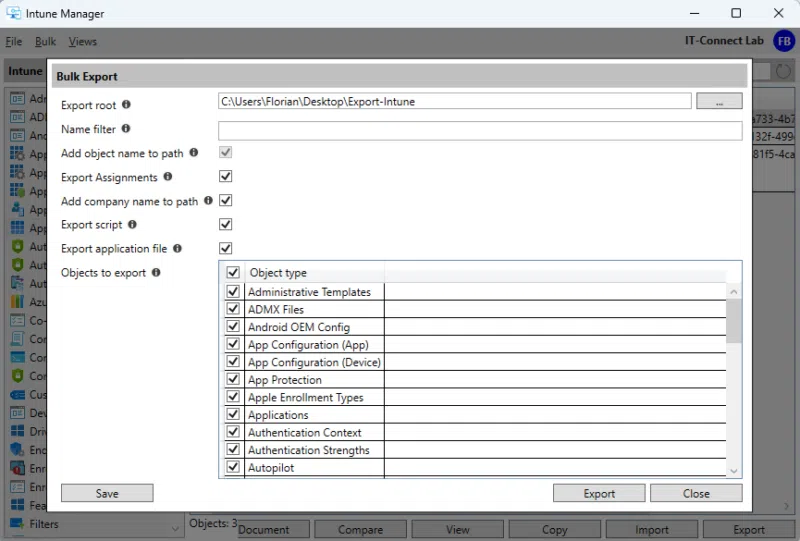Click the info icon next to Export script
The image size is (800, 541).
click(x=132, y=225)
